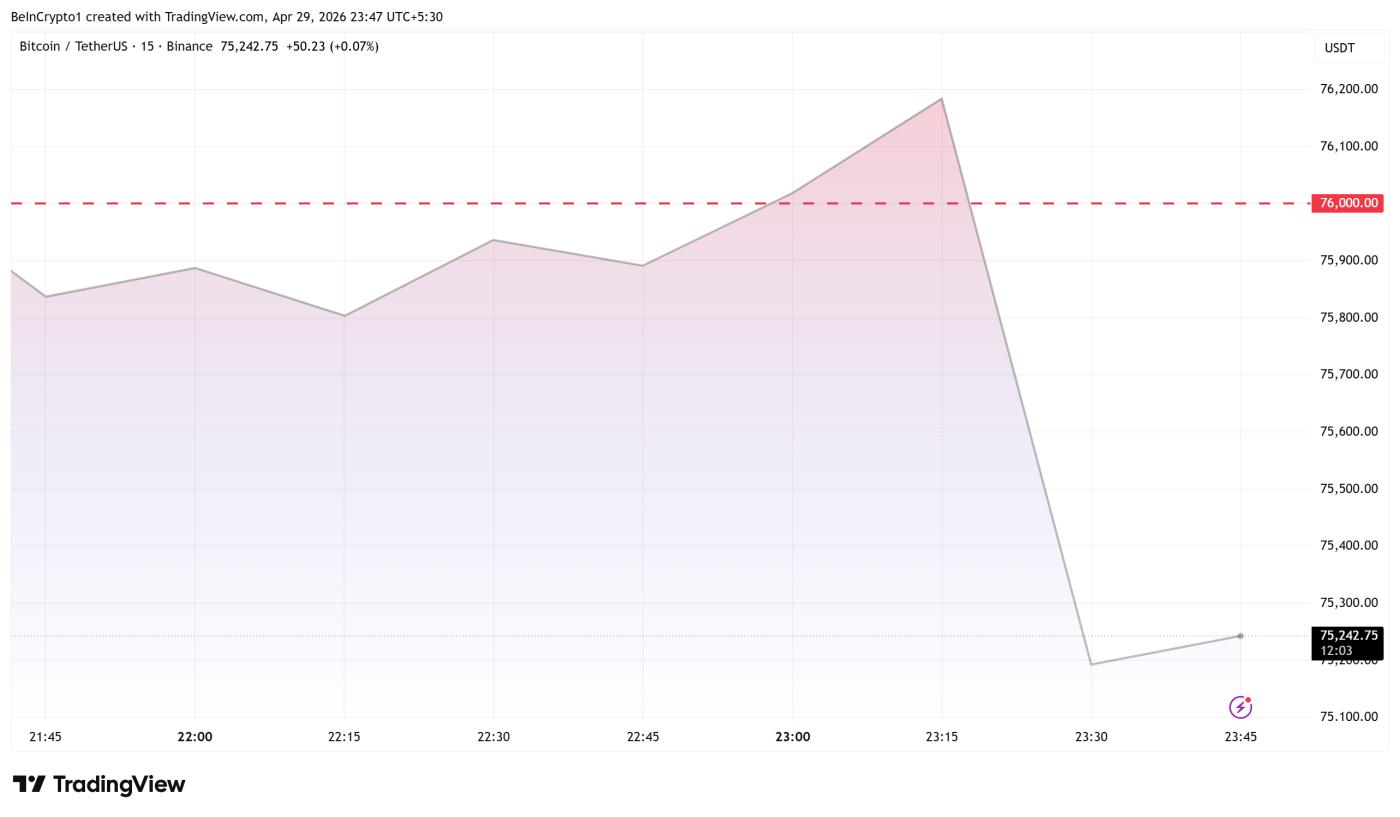Click the red 76,000.00 price label
1400x817 pixels.
pos(1348,203)
